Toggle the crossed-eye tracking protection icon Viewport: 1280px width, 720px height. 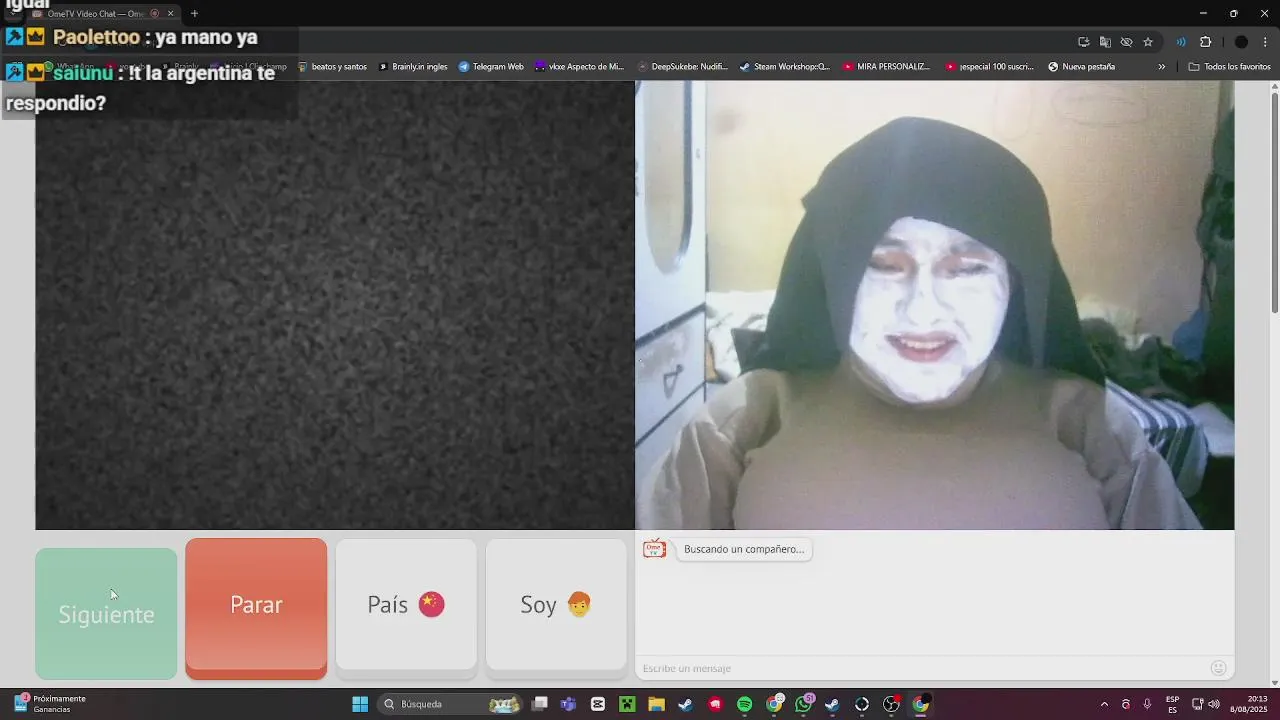tap(1126, 42)
